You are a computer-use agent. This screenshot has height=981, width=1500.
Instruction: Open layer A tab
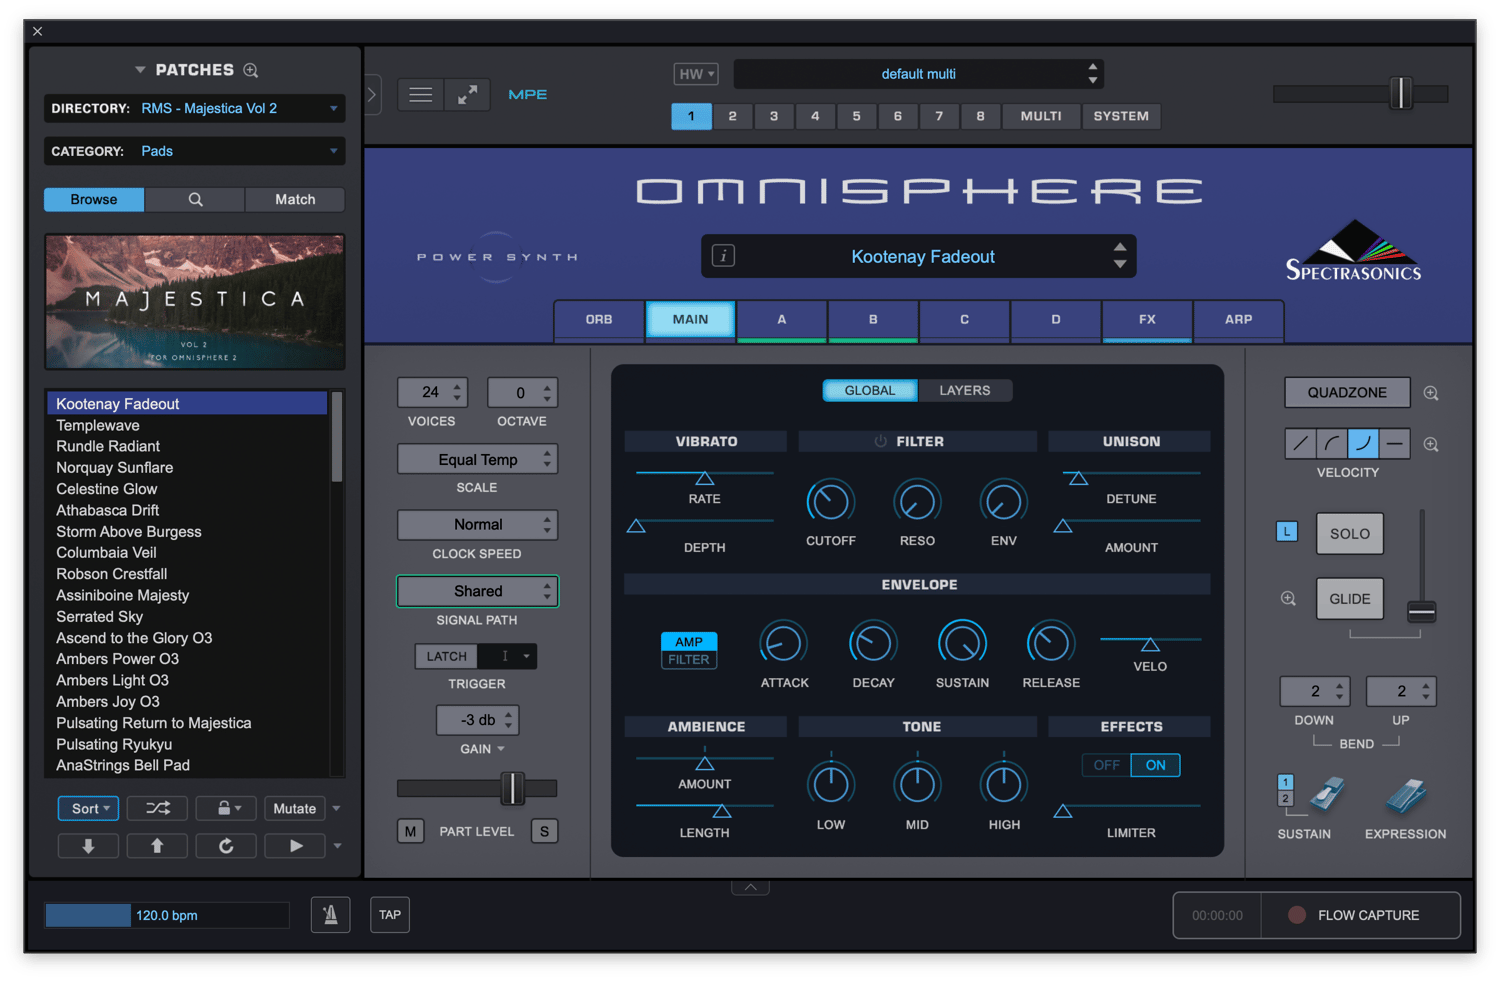coord(782,320)
